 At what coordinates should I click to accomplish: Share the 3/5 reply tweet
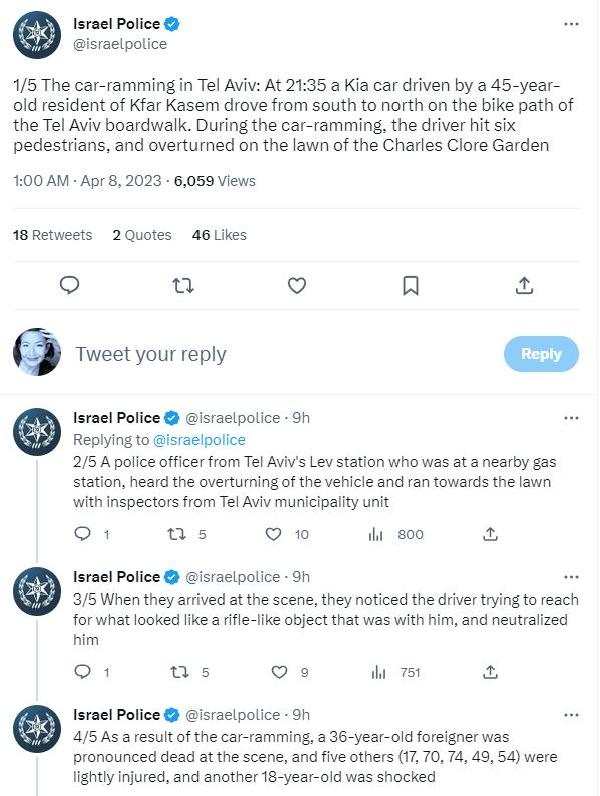pyautogui.click(x=490, y=672)
